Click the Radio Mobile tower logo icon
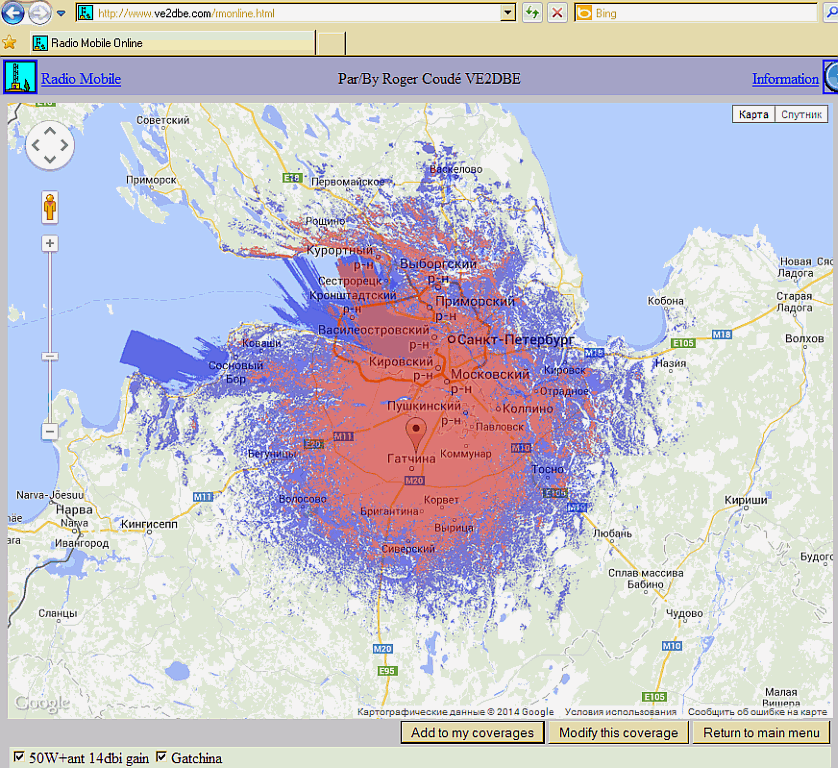838x768 pixels. coord(20,77)
